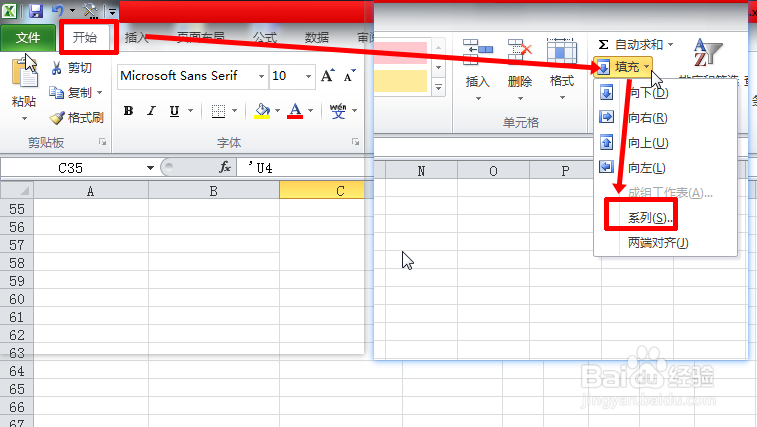
Task: Open the 自动求和 AutoSum dropdown arrow
Action: pyautogui.click(x=671, y=45)
